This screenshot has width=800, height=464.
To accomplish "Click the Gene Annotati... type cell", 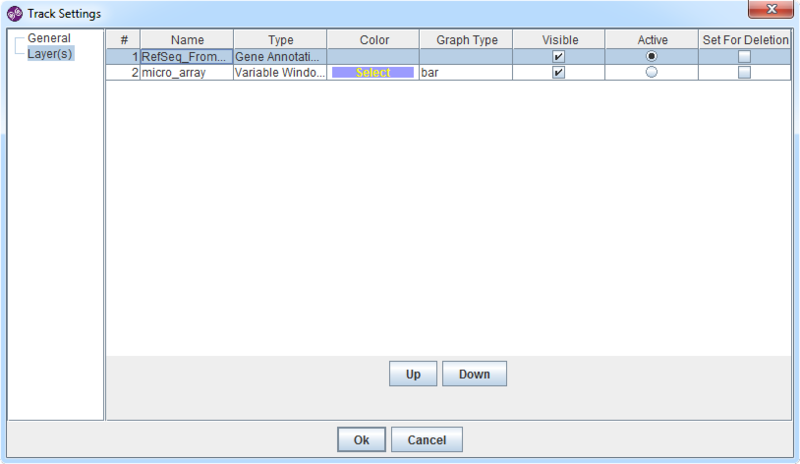I will (x=280, y=57).
